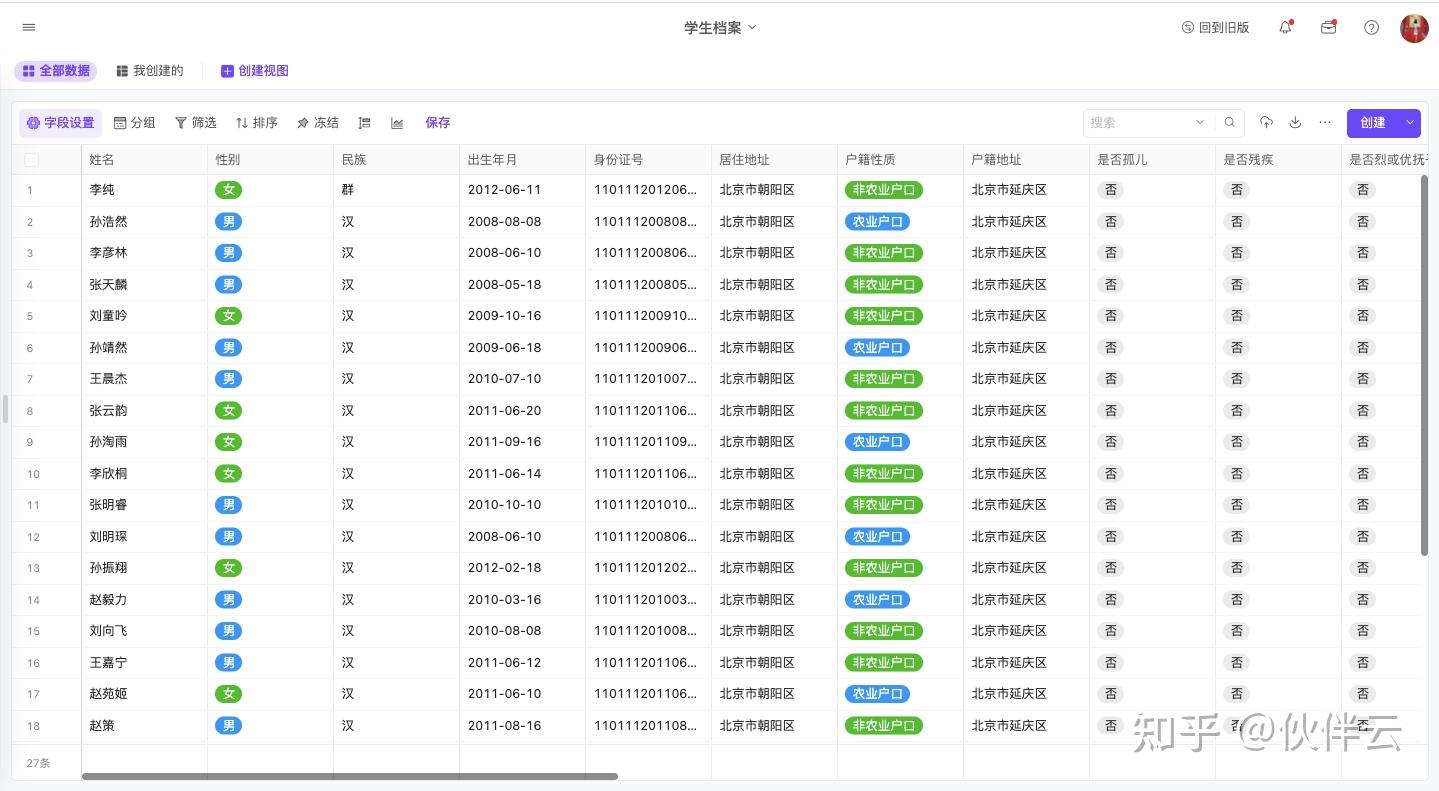The image size is (1439, 791).
Task: Click the upload import icon
Action: coord(1266,123)
